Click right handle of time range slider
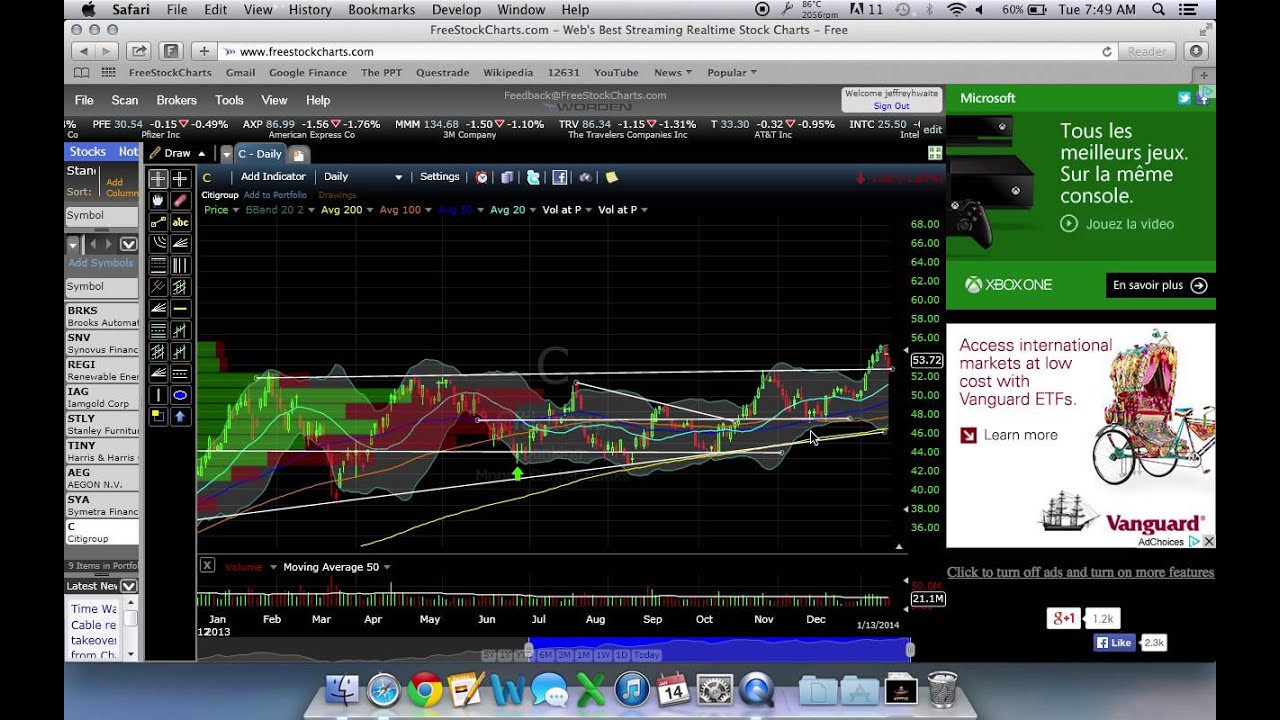Viewport: 1280px width, 720px height. [910, 650]
